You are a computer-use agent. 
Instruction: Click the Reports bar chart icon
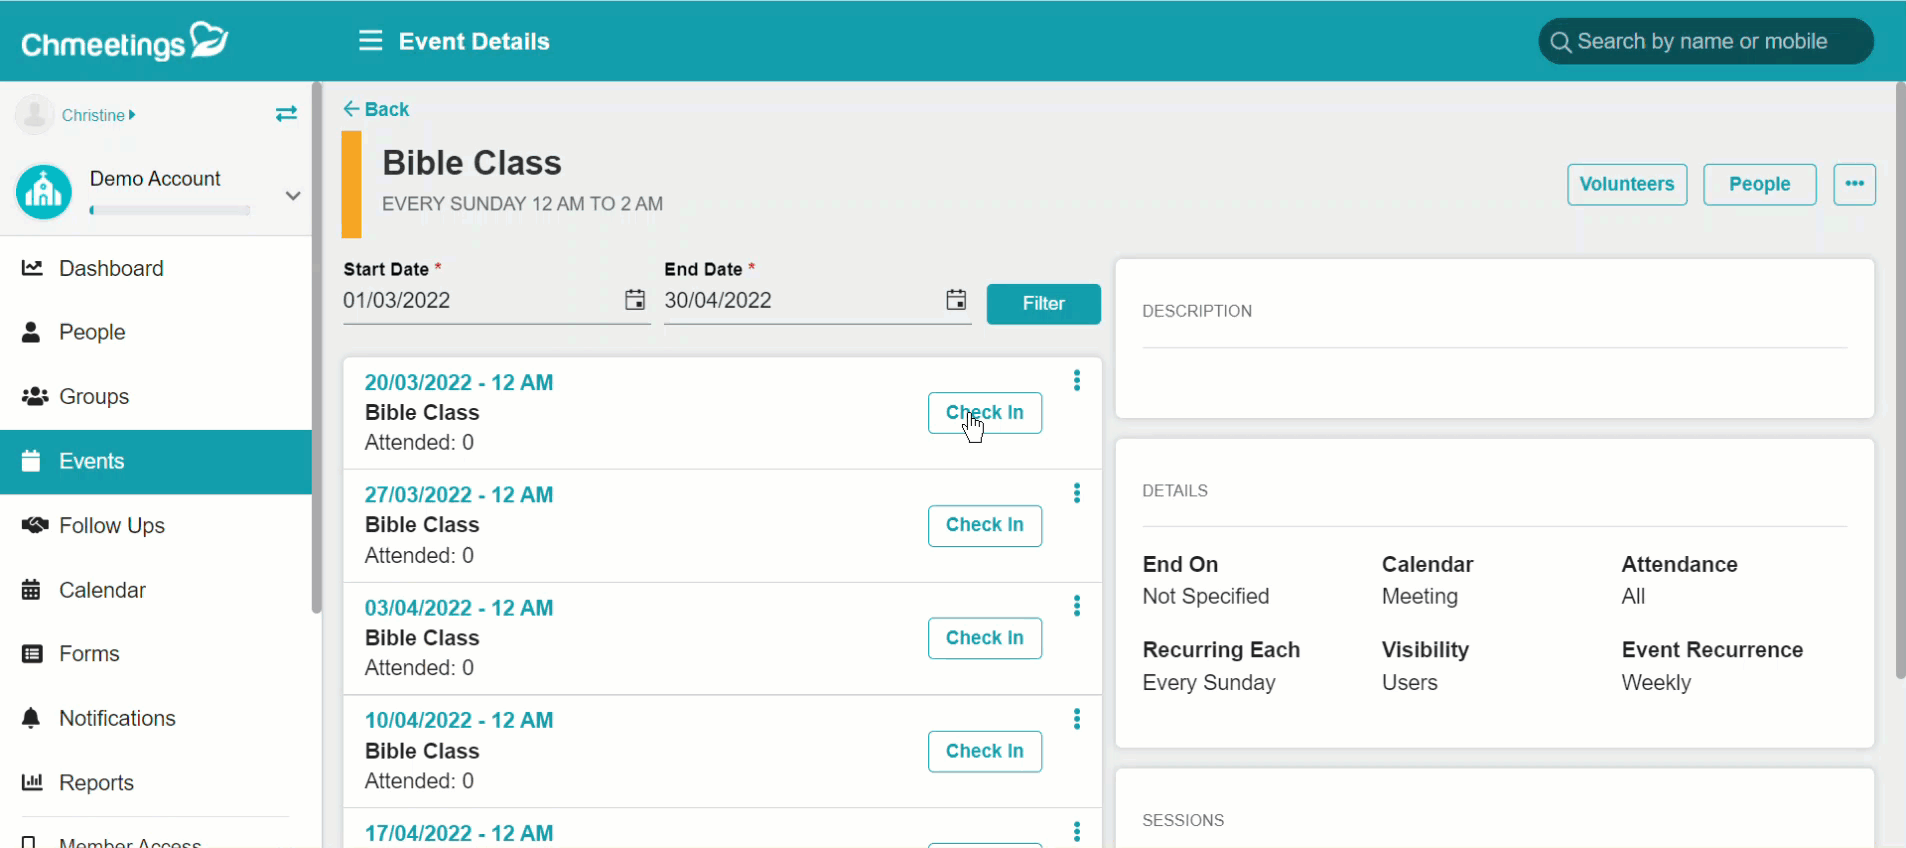point(32,782)
